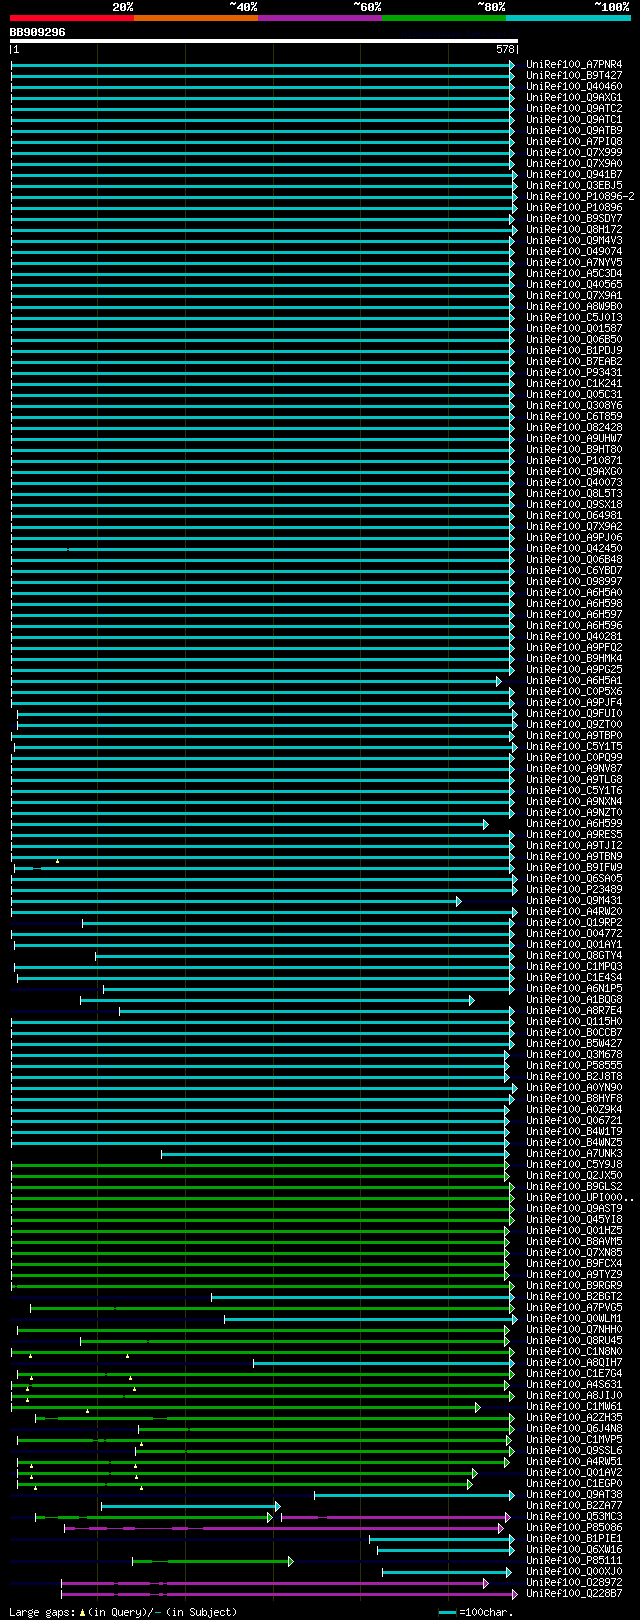Click the white query sequence bar
This screenshot has height=1620, width=640.
(x=264, y=41)
